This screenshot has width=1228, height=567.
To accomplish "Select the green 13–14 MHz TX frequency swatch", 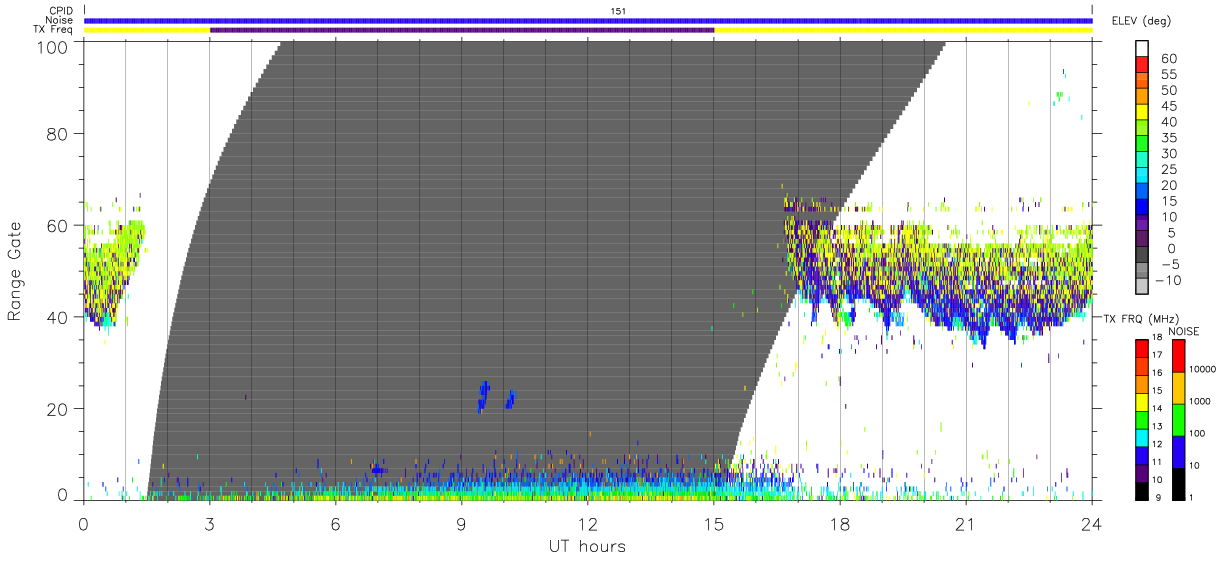I will coord(1142,419).
